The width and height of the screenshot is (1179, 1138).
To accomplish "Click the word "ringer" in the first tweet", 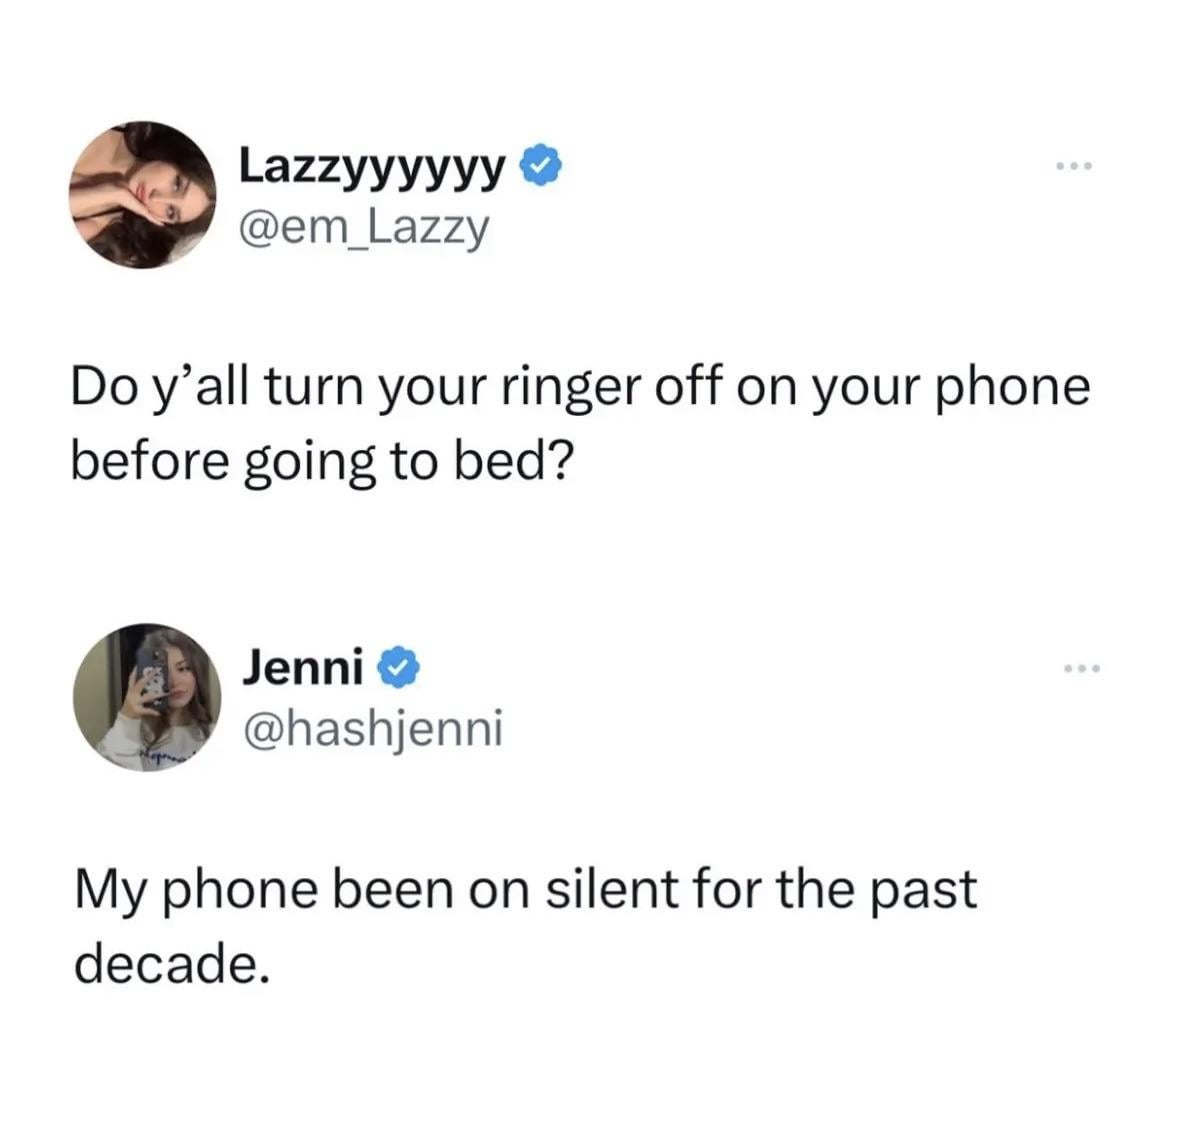I will click(569, 388).
